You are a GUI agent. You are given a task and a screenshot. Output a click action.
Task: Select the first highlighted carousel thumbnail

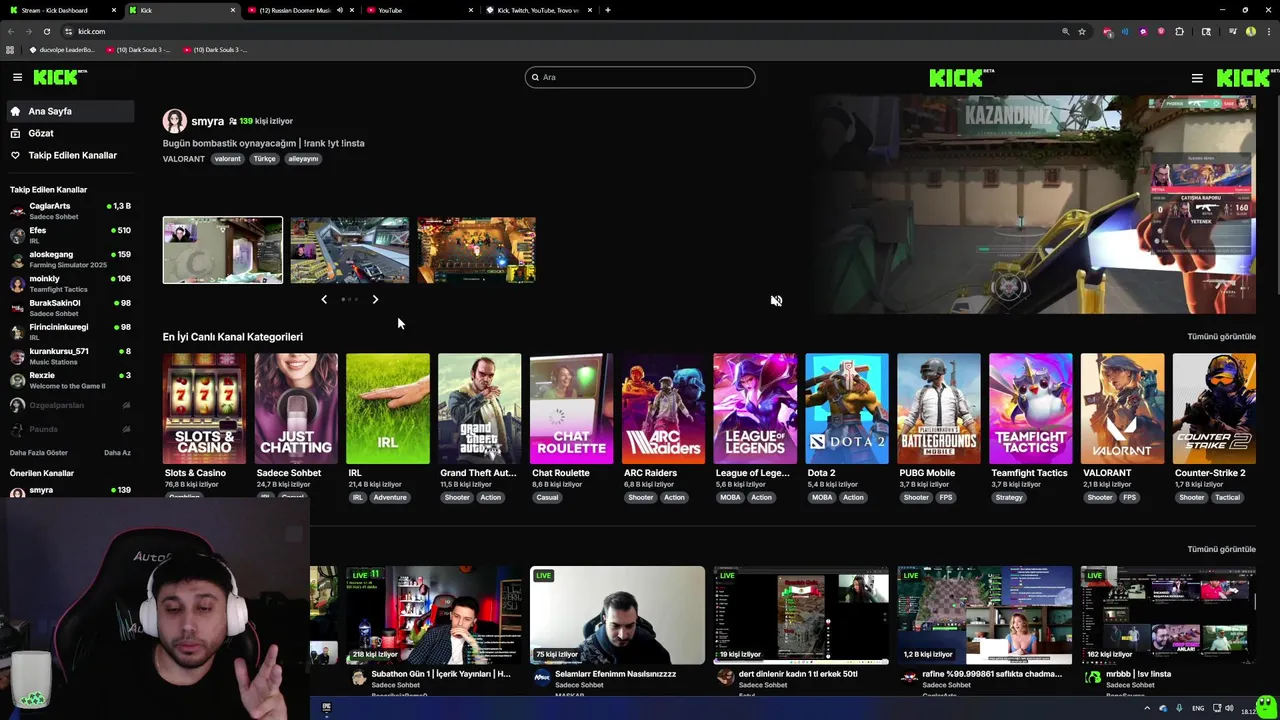pos(223,250)
